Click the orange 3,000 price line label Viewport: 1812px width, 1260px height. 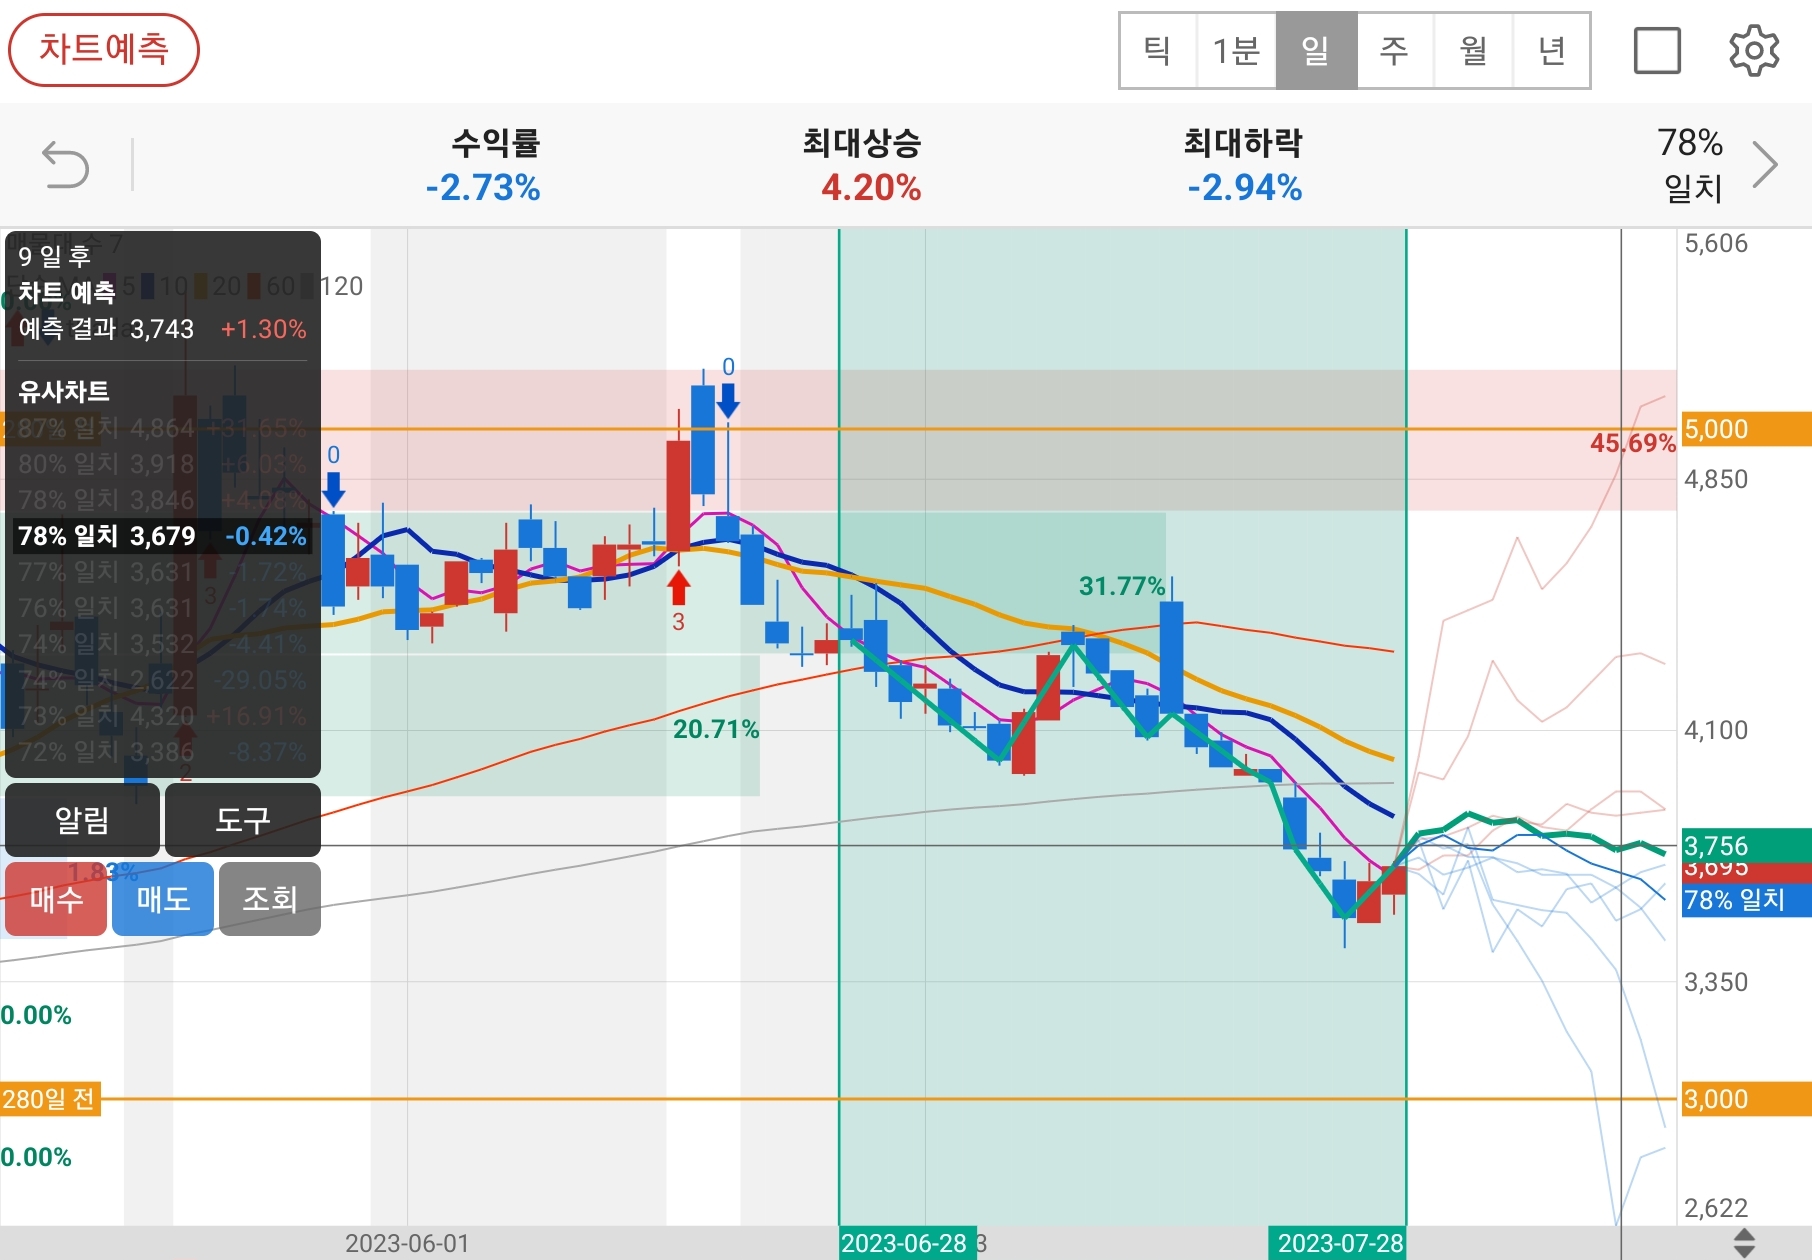1746,1099
